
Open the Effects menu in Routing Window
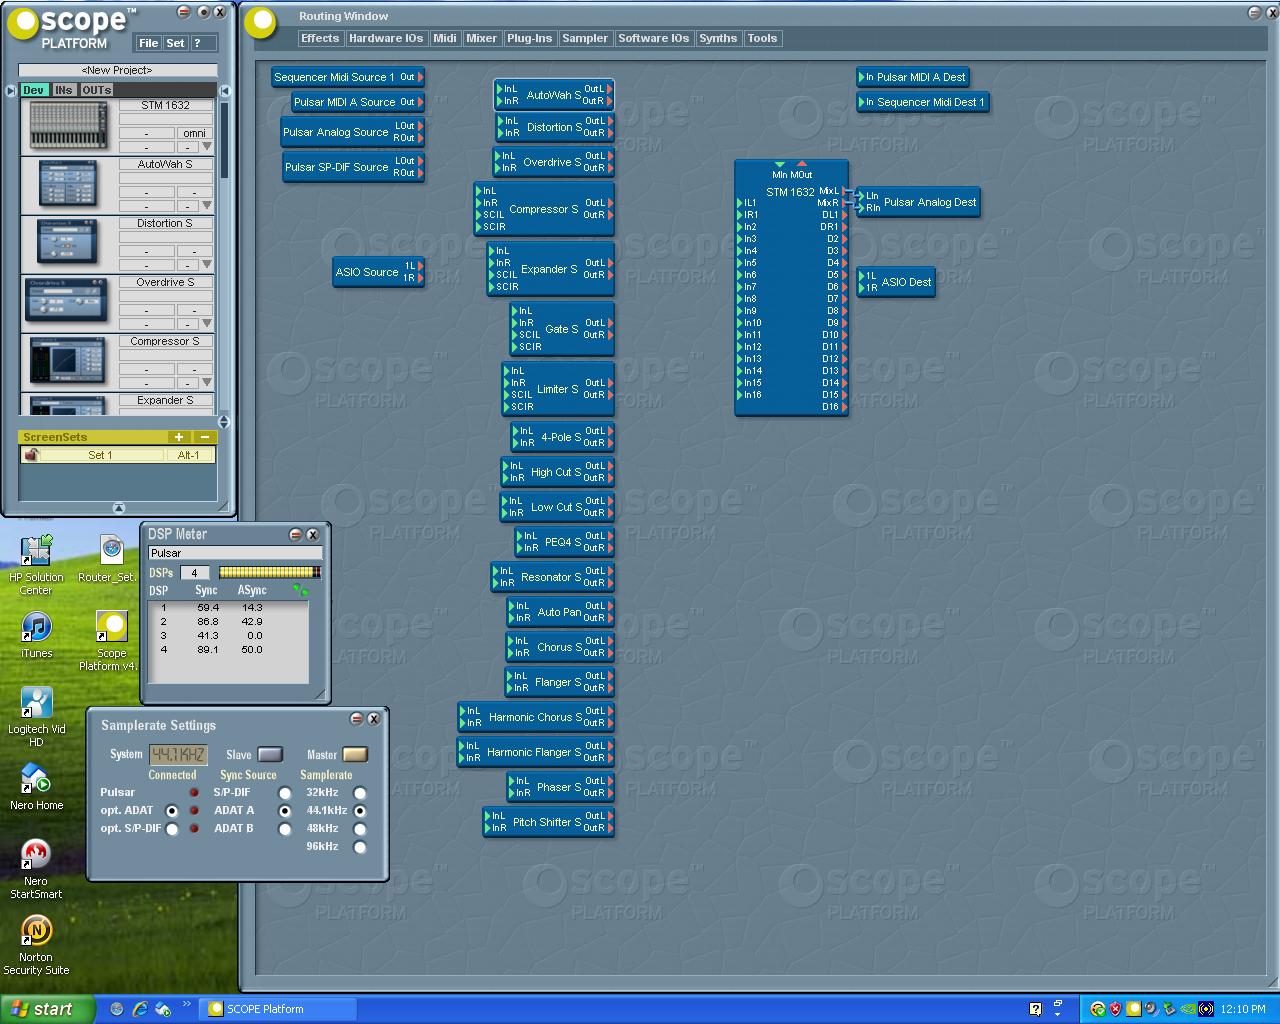click(320, 38)
